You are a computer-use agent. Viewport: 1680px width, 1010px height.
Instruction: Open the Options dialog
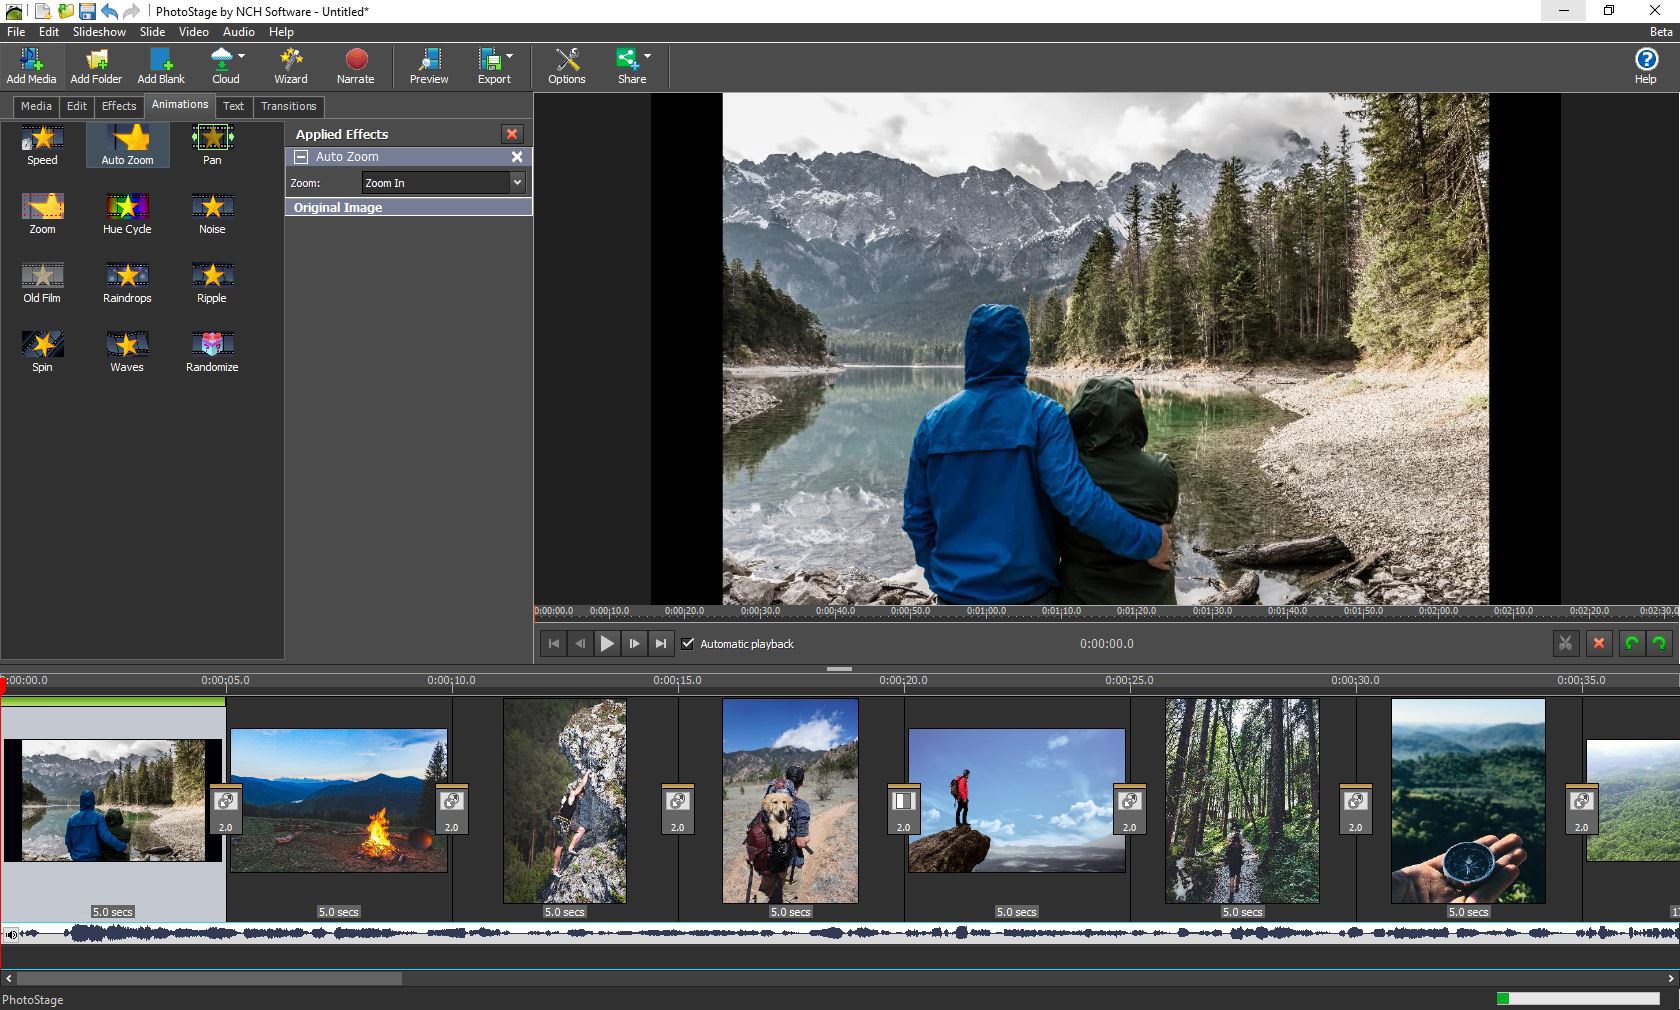pyautogui.click(x=566, y=65)
